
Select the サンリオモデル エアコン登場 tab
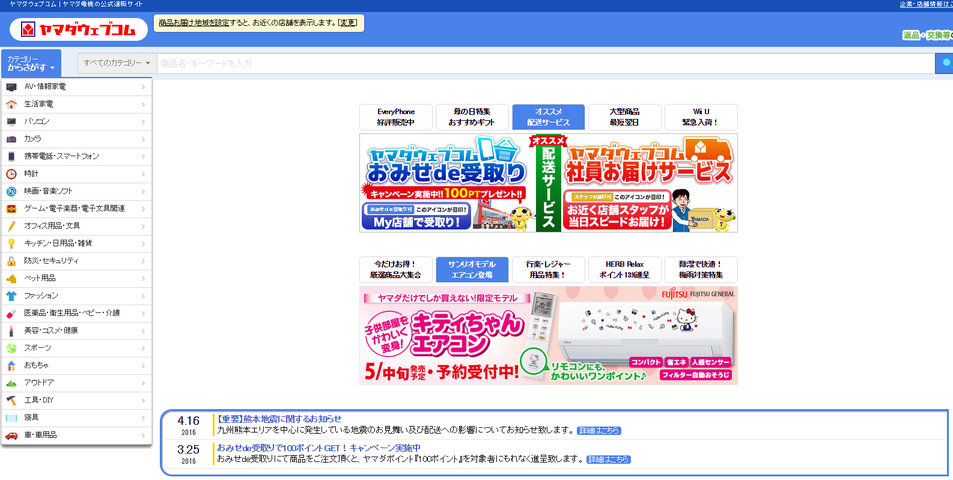pyautogui.click(x=472, y=269)
